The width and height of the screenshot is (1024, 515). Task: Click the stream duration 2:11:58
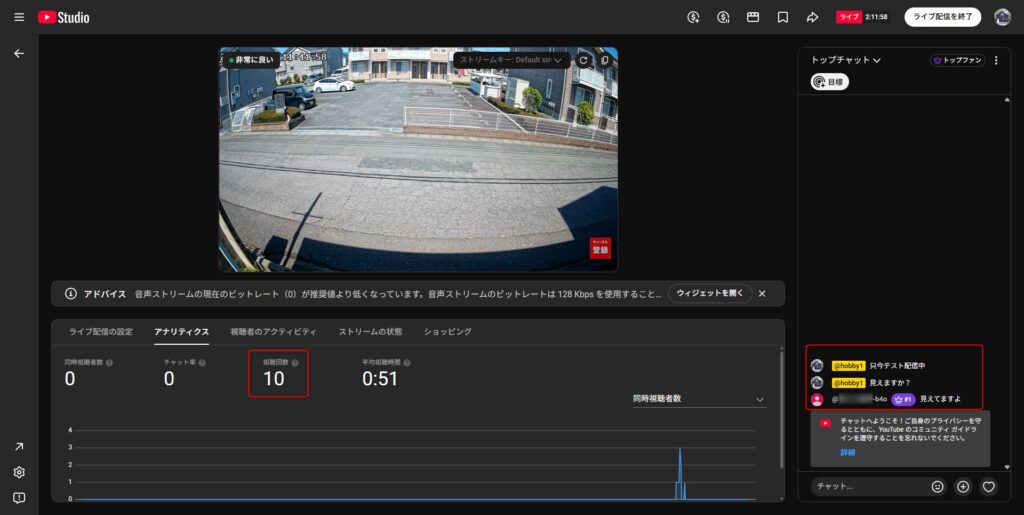tap(876, 17)
